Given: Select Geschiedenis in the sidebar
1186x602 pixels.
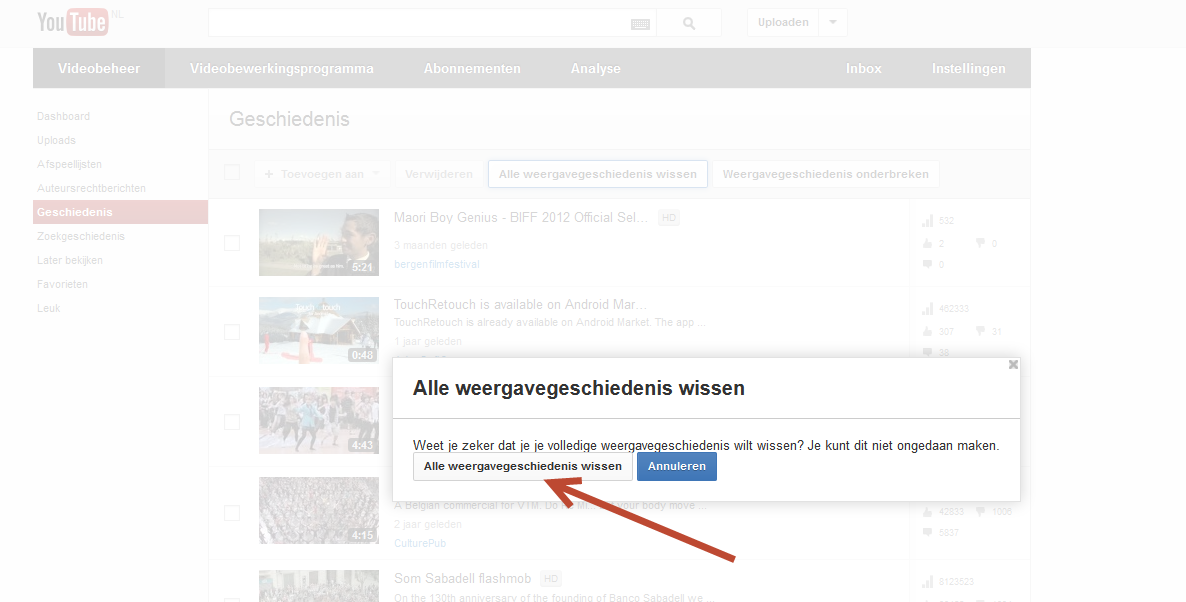Looking at the screenshot, I should click(x=120, y=212).
